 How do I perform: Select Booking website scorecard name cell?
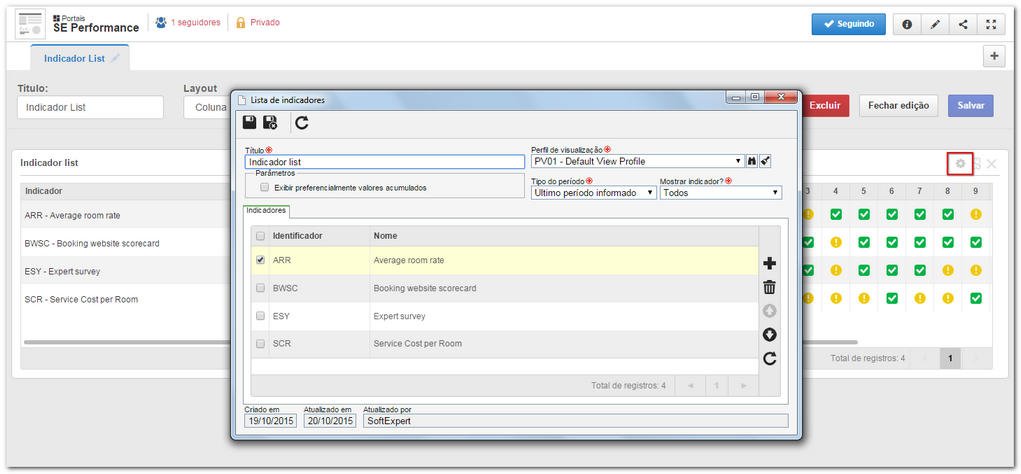point(564,288)
